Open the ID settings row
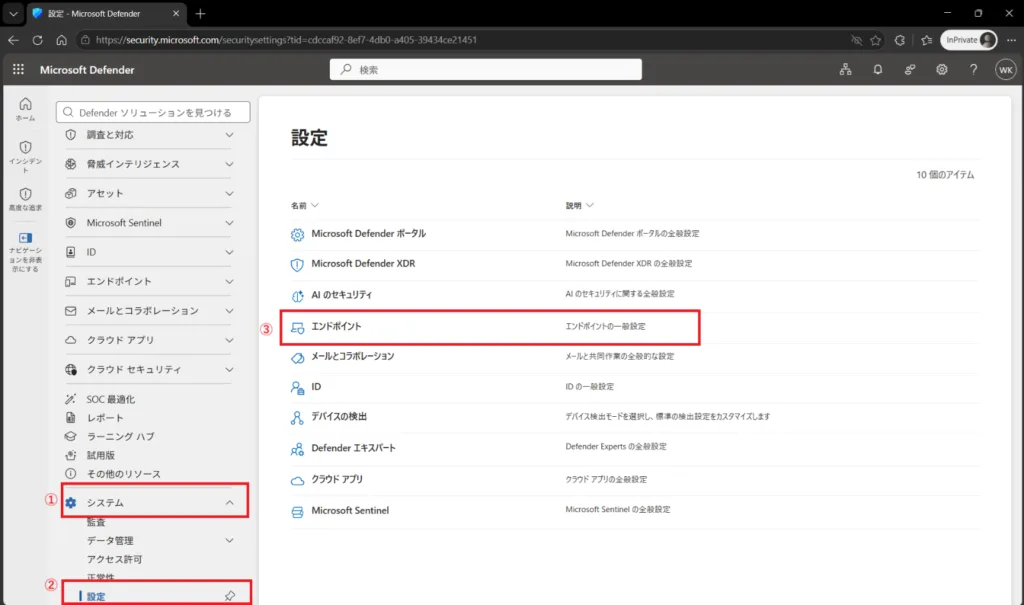1024x605 pixels. [635, 387]
